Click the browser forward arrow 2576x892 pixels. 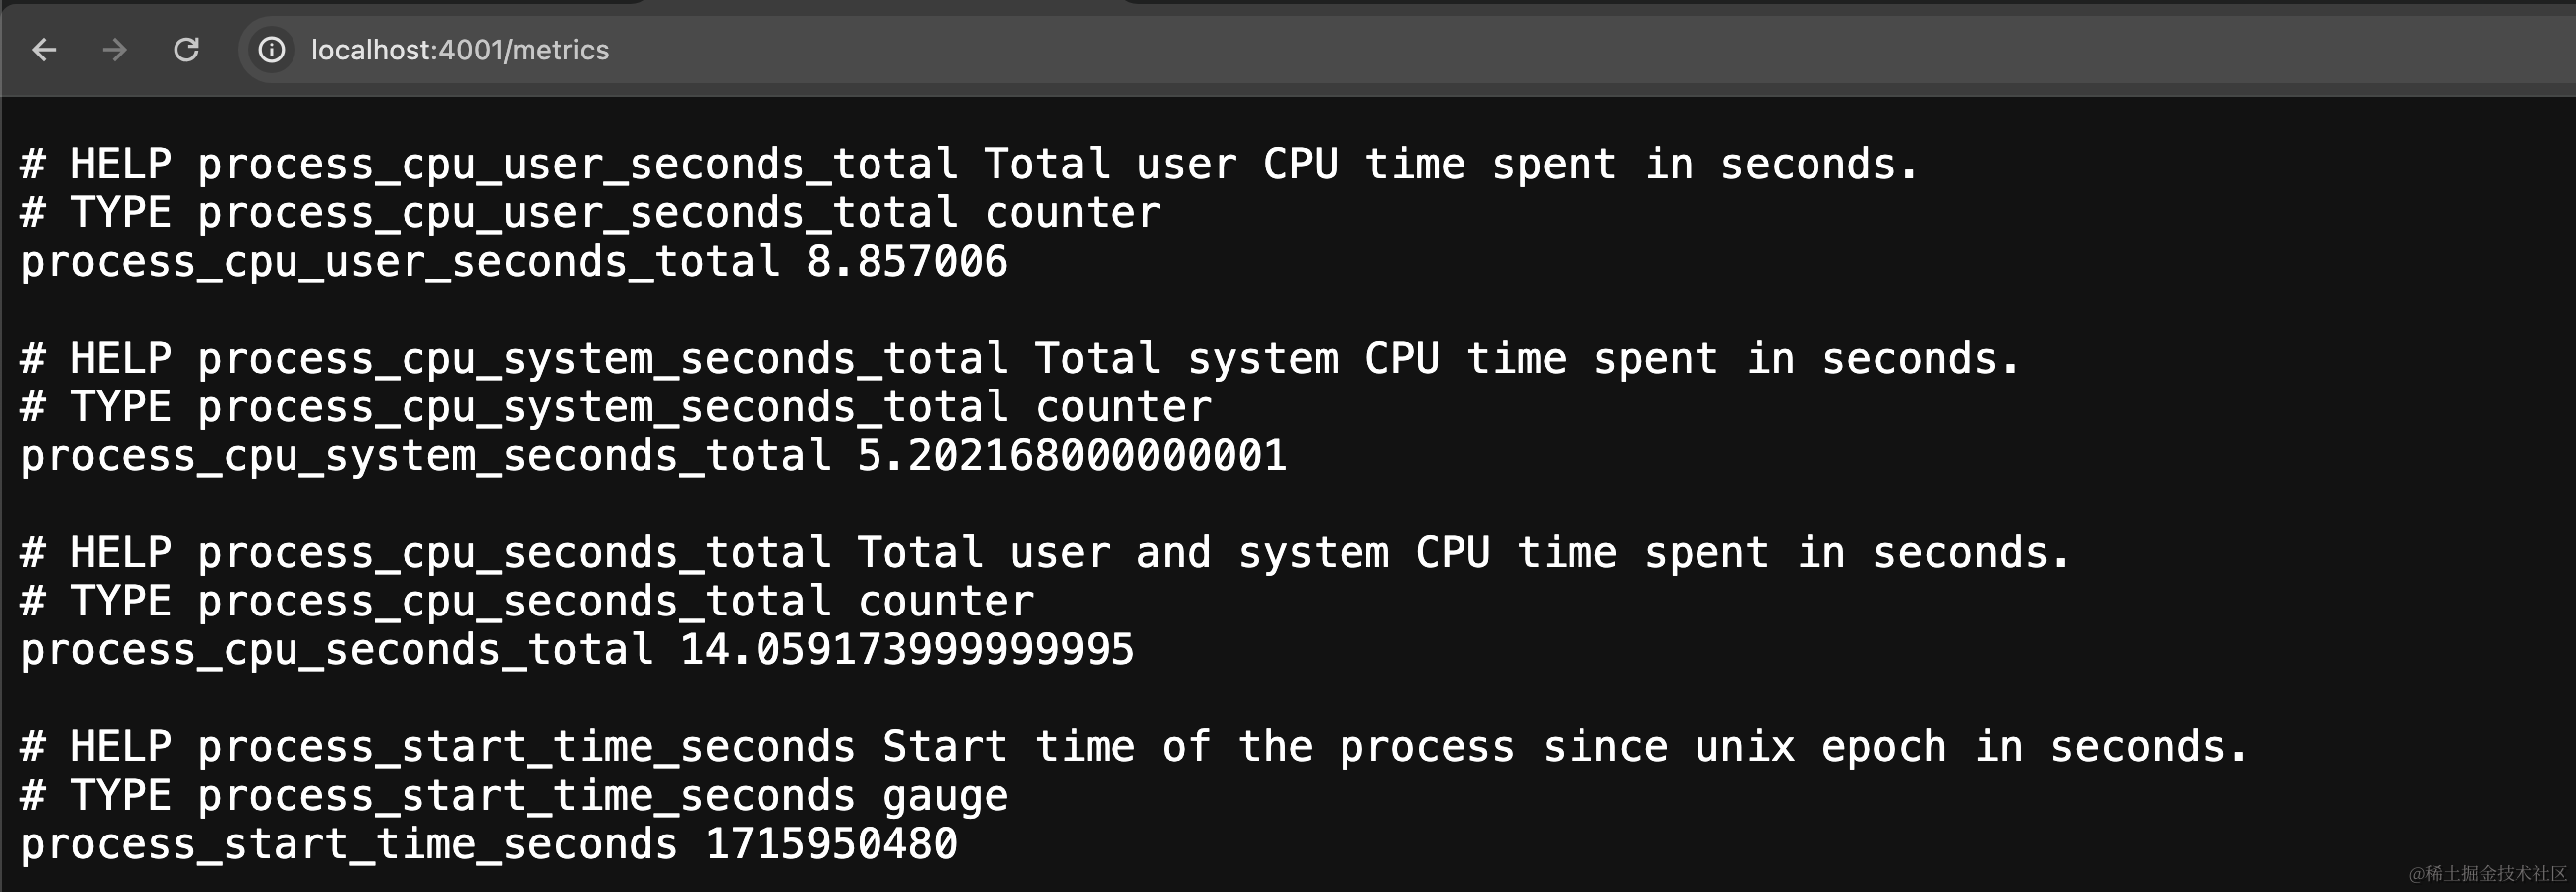(x=115, y=49)
